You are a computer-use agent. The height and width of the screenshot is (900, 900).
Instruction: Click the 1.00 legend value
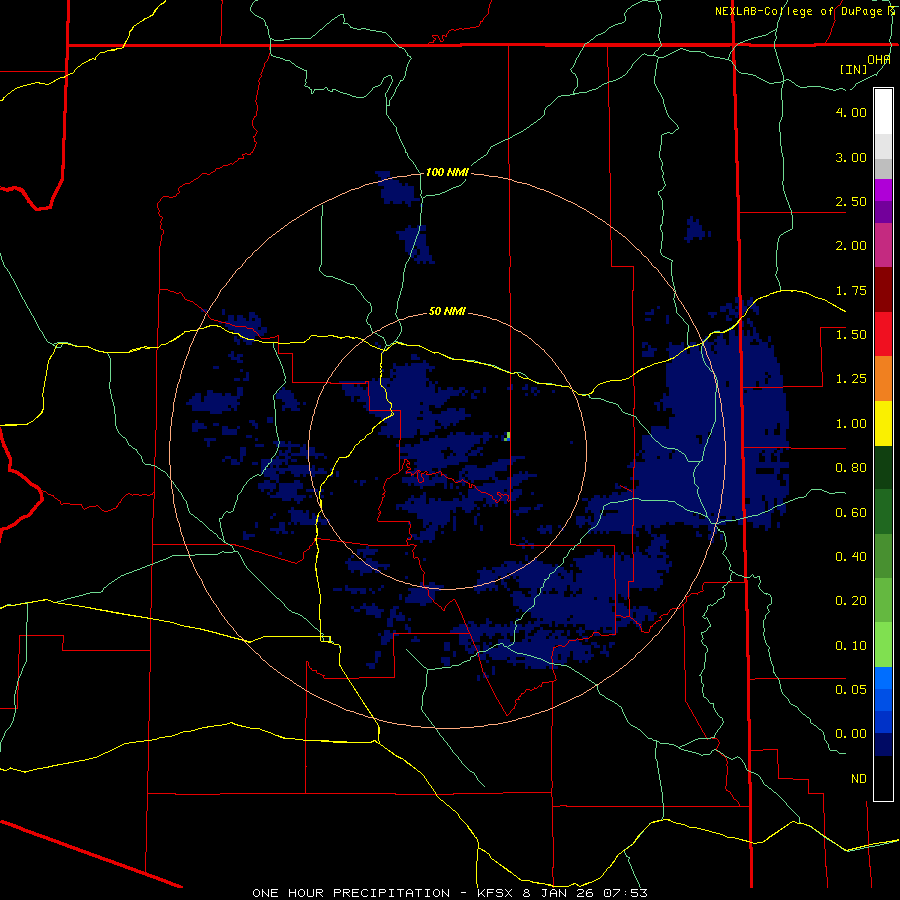pyautogui.click(x=851, y=424)
